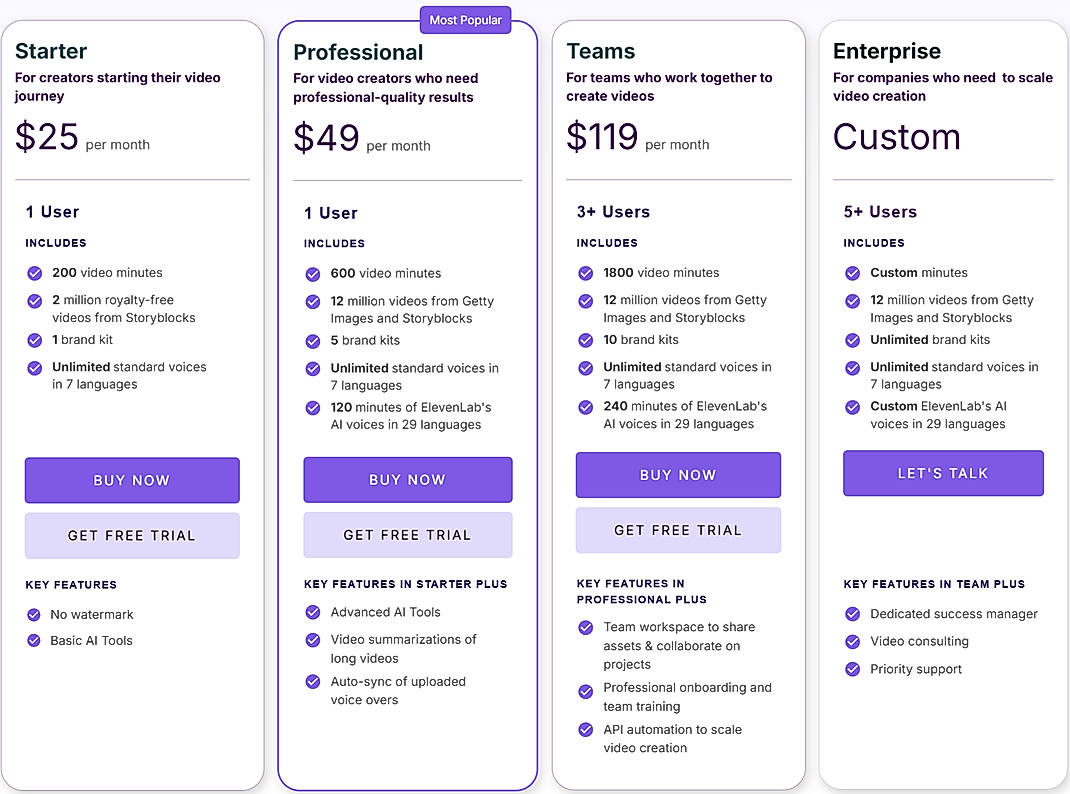Click the Most Popular badge
Screen dimensions: 1070x794
(x=465, y=19)
